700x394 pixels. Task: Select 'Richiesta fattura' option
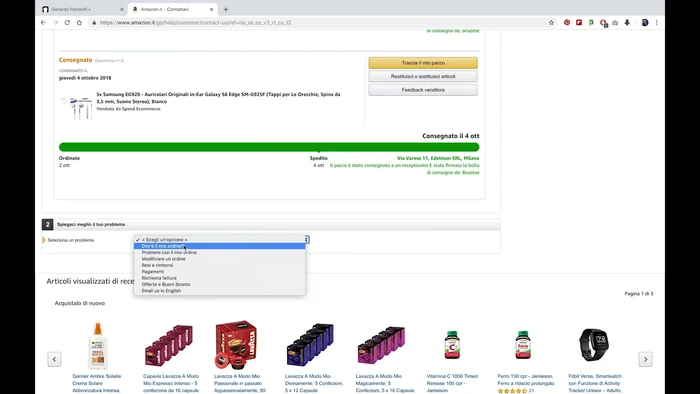click(219, 278)
